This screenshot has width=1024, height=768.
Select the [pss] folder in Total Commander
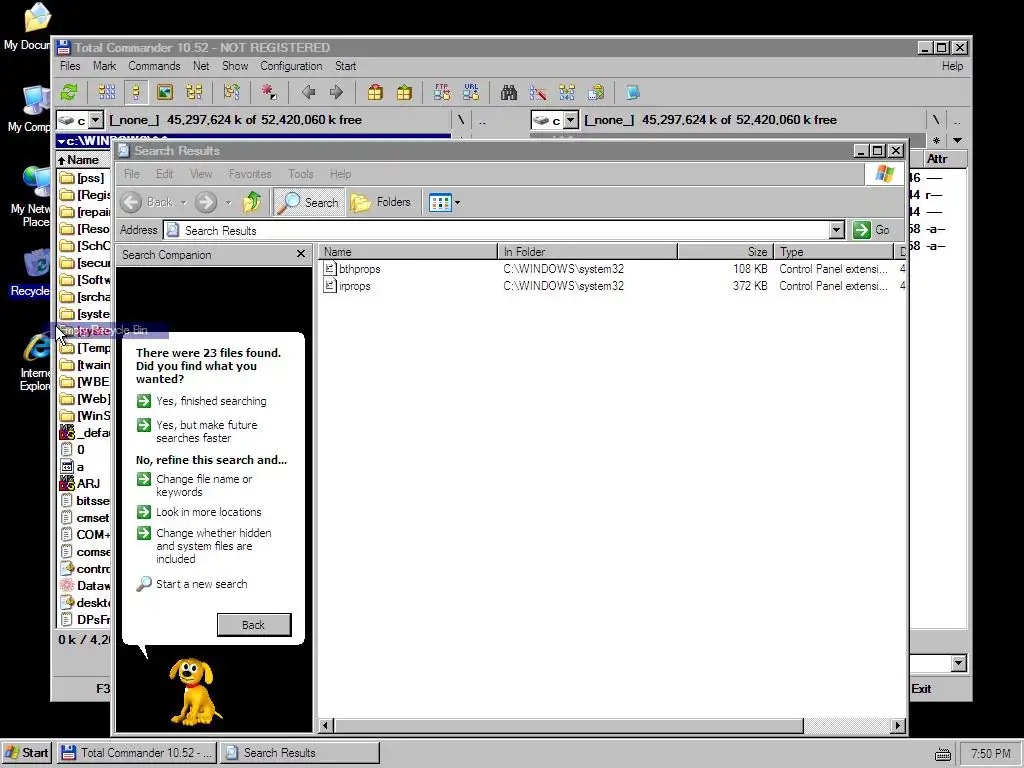[84, 178]
